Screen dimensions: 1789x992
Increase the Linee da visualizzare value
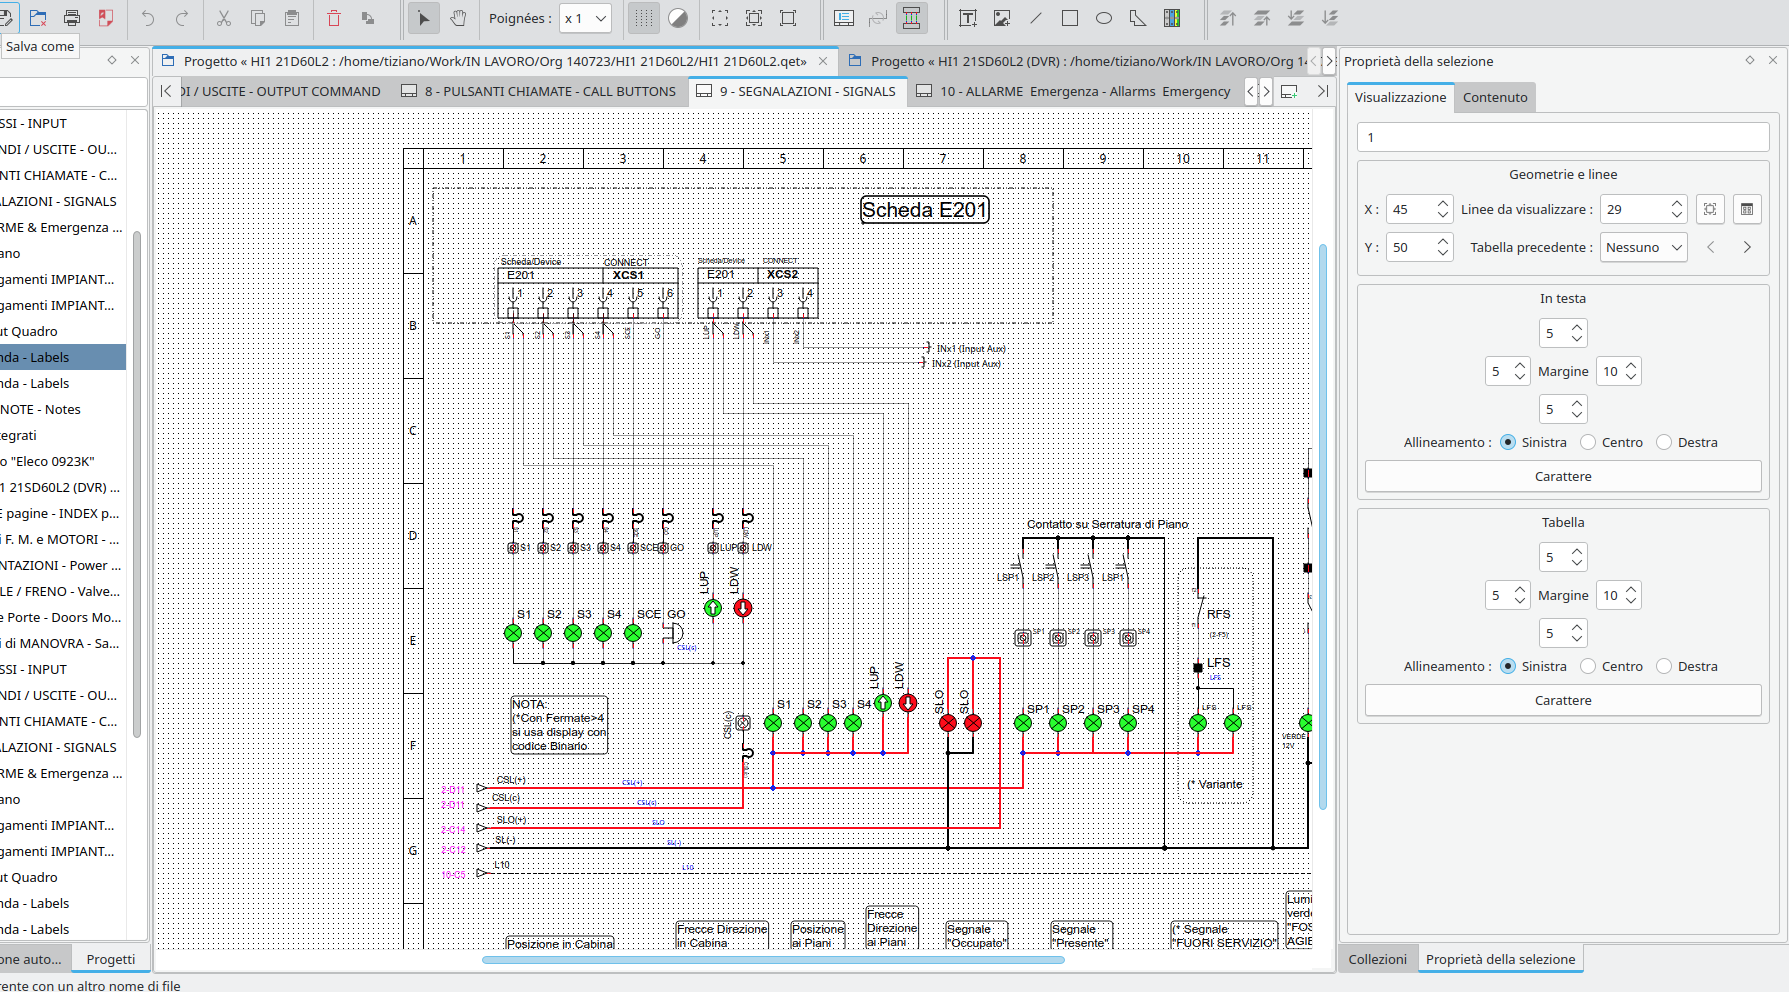(x=1677, y=203)
